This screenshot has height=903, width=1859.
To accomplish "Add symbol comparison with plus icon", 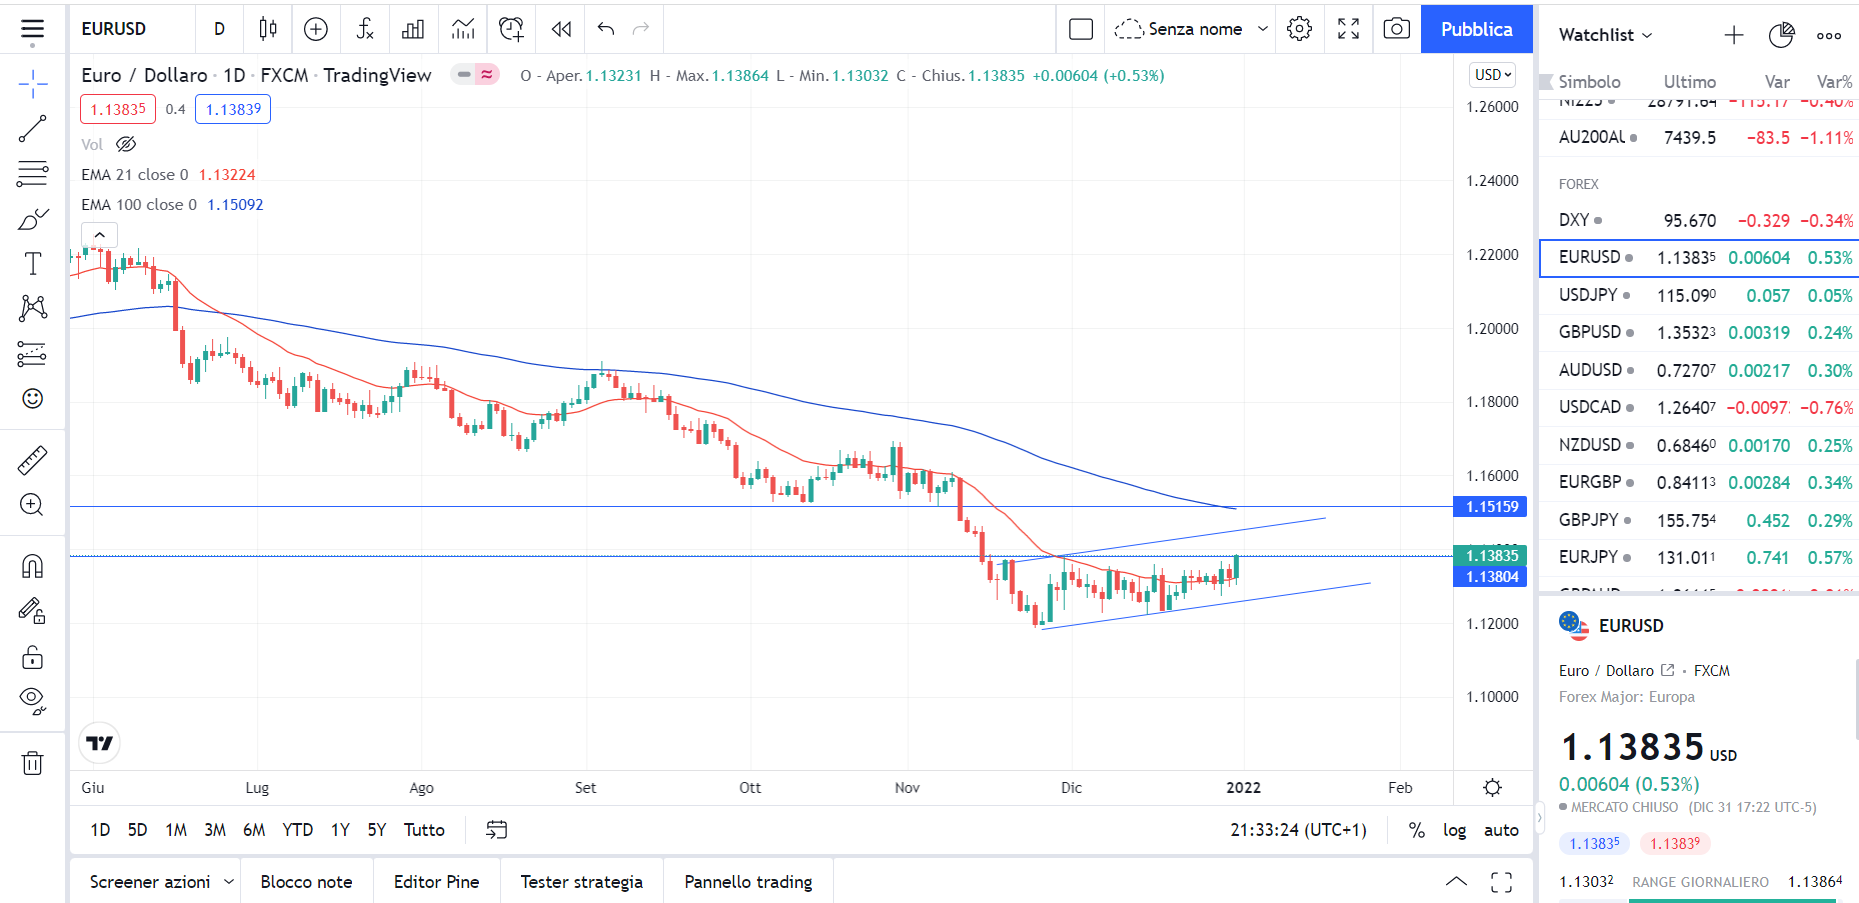I will click(315, 29).
